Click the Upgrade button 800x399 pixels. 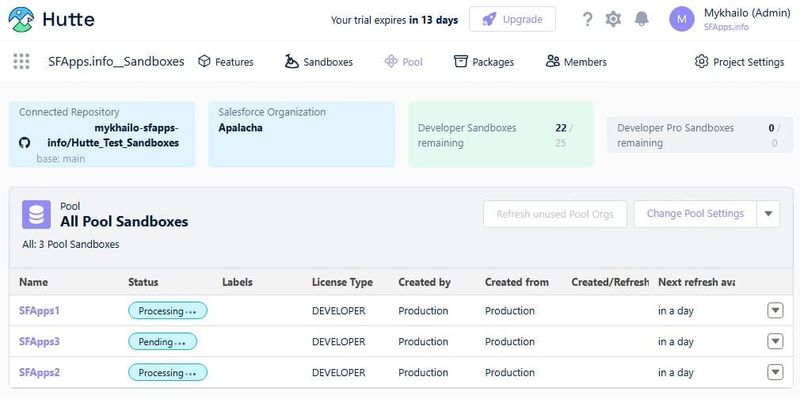[512, 19]
